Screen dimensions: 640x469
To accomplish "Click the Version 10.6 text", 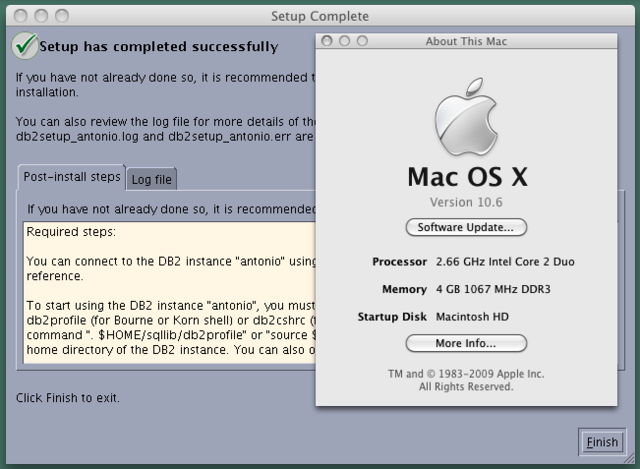I will pos(466,202).
